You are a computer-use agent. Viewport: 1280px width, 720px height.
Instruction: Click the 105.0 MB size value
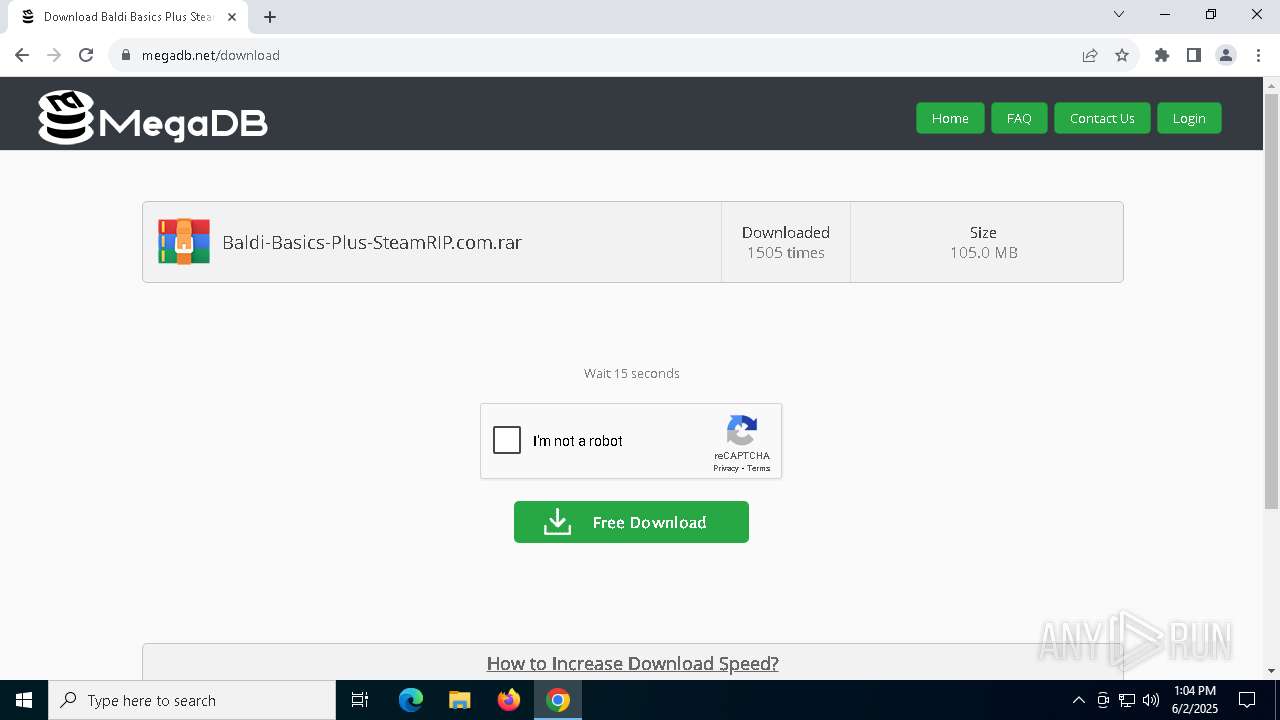pyautogui.click(x=984, y=253)
